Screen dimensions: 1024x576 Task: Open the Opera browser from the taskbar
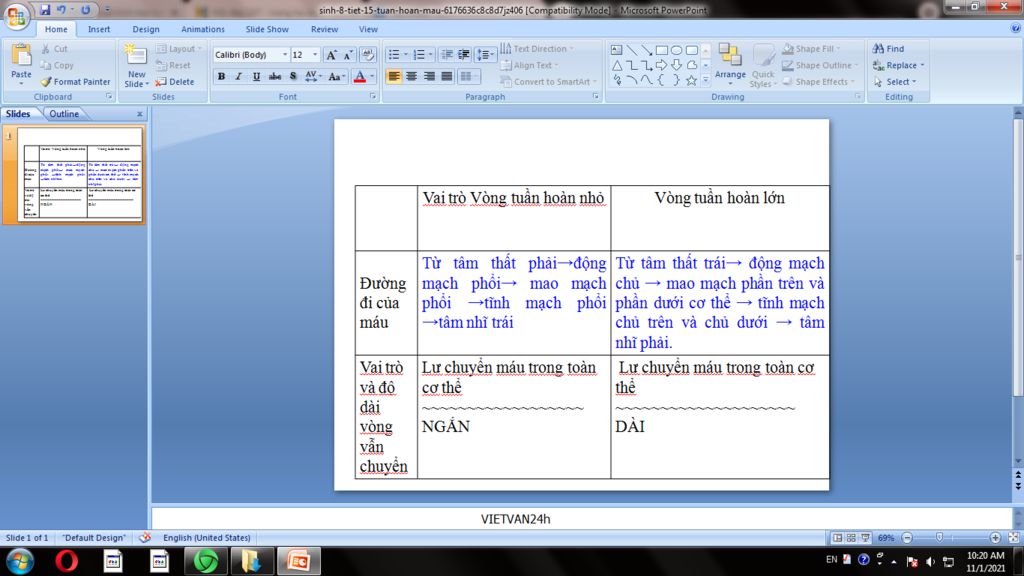pos(66,561)
